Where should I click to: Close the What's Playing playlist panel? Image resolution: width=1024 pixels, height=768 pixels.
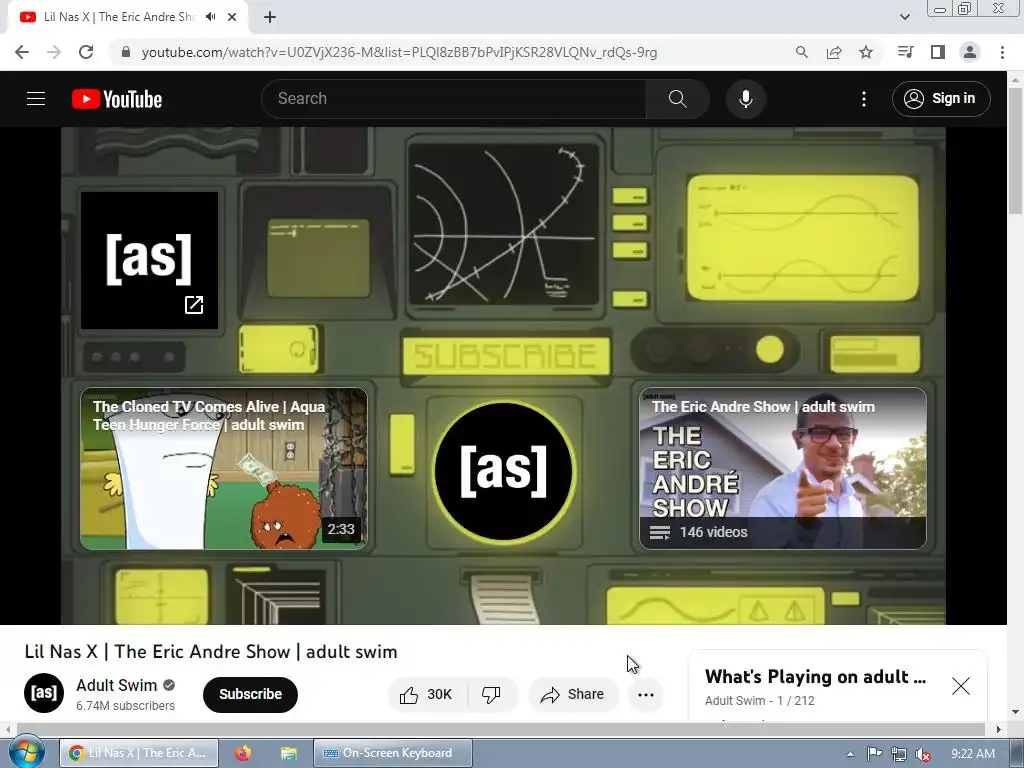[961, 686]
